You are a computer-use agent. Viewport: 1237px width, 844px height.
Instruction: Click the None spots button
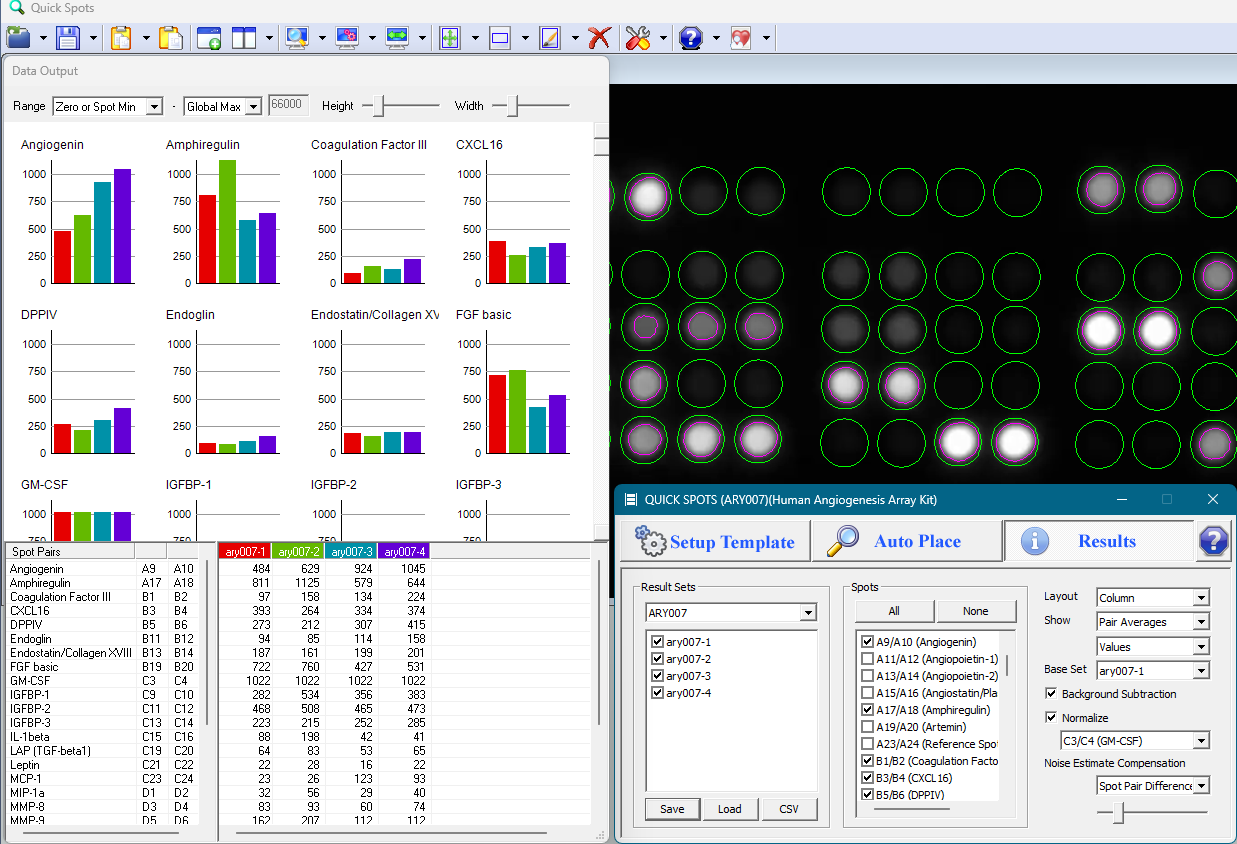tap(976, 611)
